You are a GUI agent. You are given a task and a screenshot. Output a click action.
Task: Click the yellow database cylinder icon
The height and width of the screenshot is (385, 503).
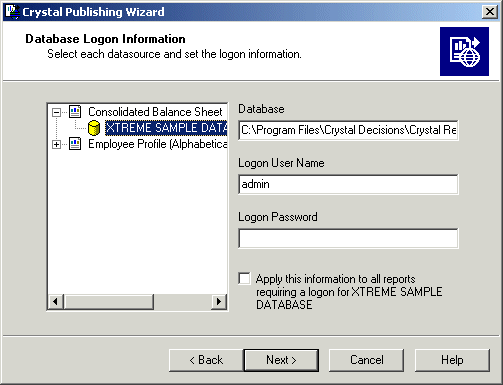coord(94,128)
